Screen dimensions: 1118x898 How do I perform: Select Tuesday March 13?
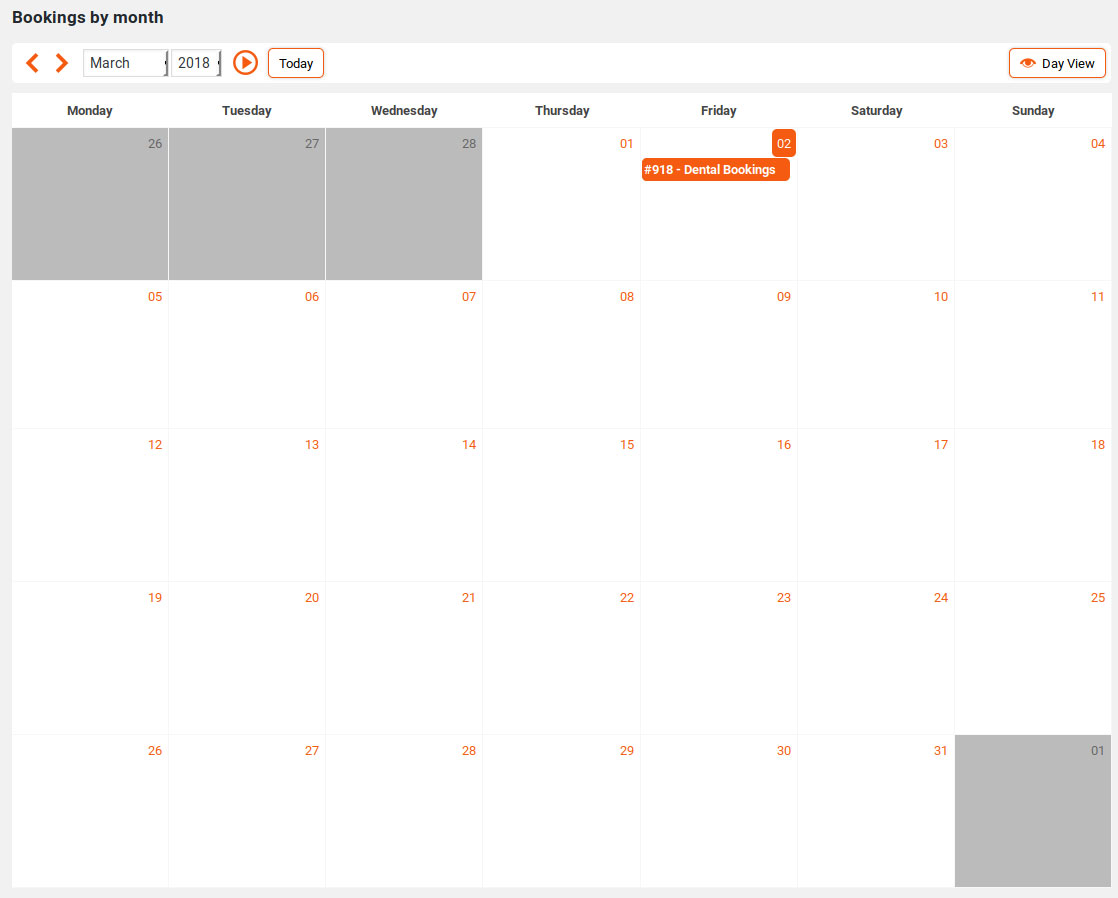tap(247, 505)
